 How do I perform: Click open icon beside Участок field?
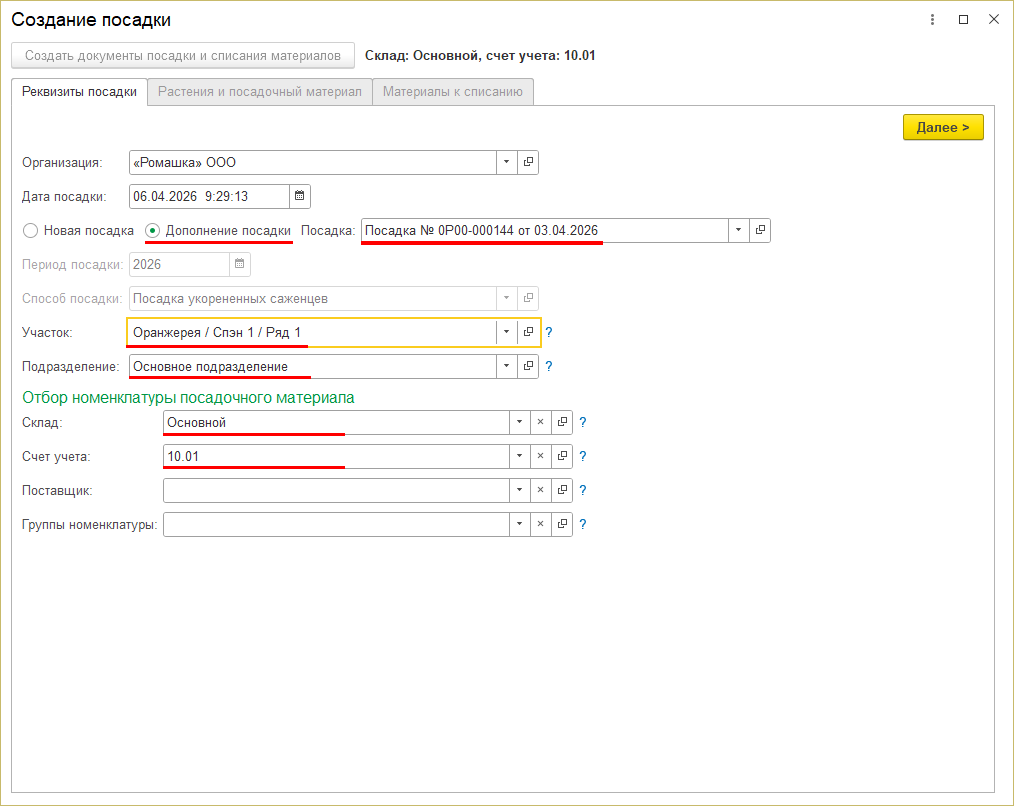coord(528,332)
